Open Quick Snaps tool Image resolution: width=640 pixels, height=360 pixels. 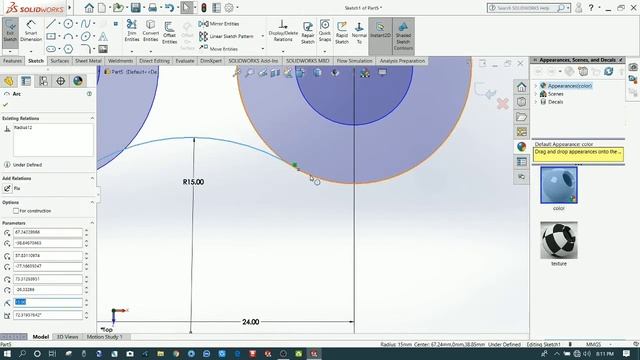(325, 31)
